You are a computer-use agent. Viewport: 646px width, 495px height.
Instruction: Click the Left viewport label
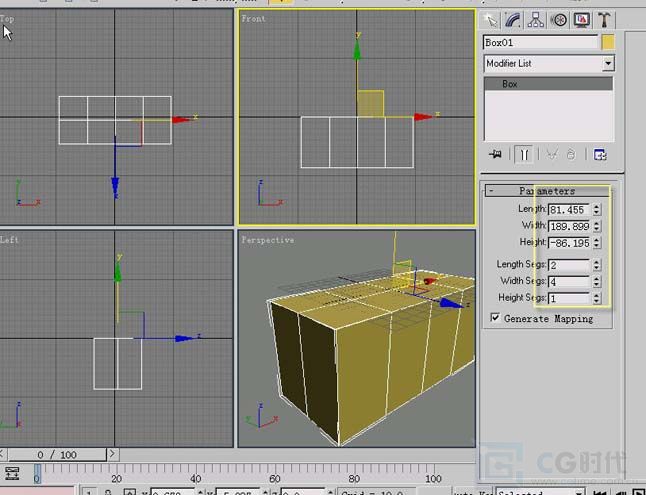[x=9, y=240]
